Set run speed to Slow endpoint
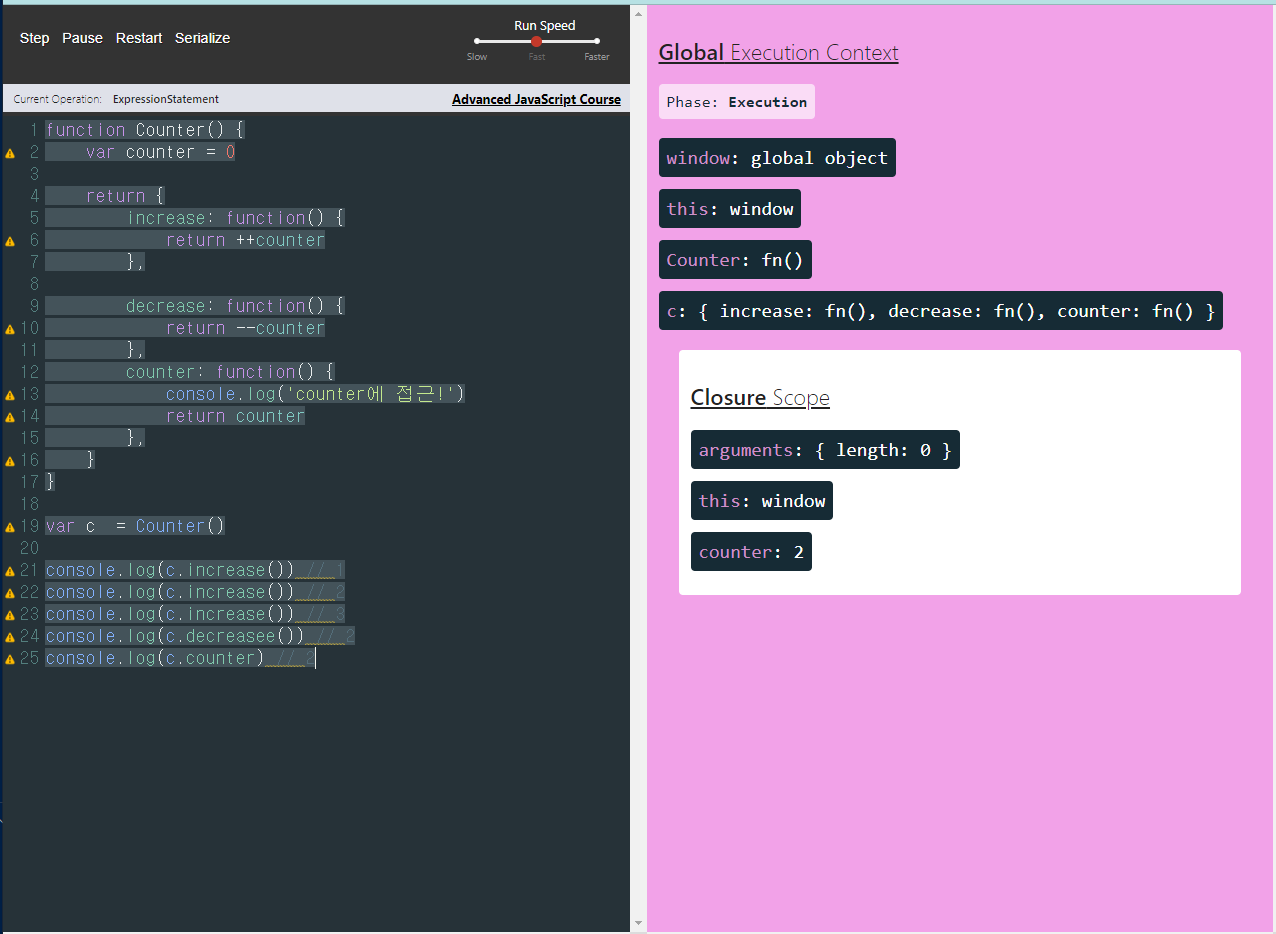This screenshot has width=1276, height=934. tap(477, 41)
